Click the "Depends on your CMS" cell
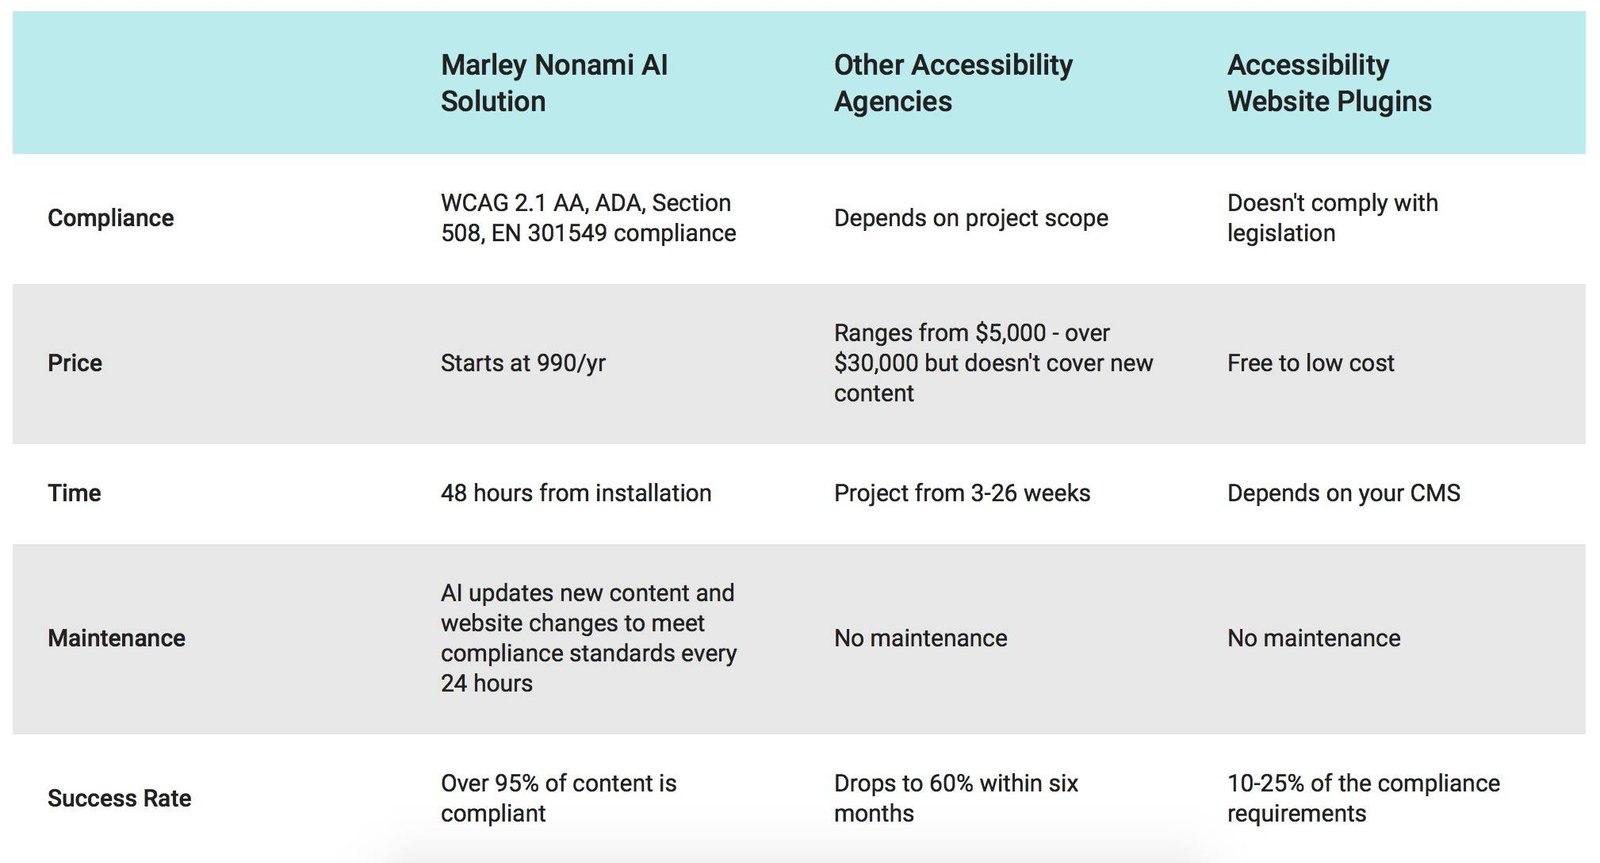Viewport: 1600px width, 863px height. (x=1343, y=493)
